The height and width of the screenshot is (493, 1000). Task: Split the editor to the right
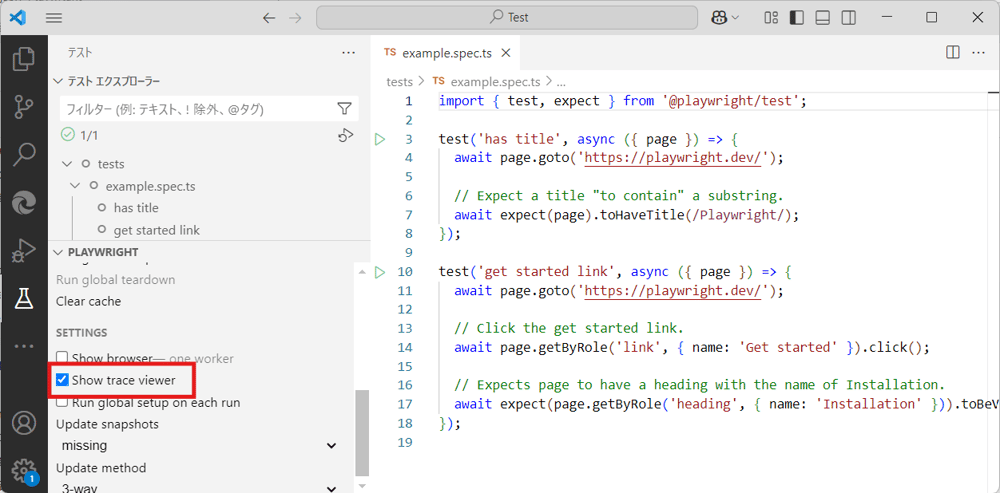pyautogui.click(x=953, y=53)
